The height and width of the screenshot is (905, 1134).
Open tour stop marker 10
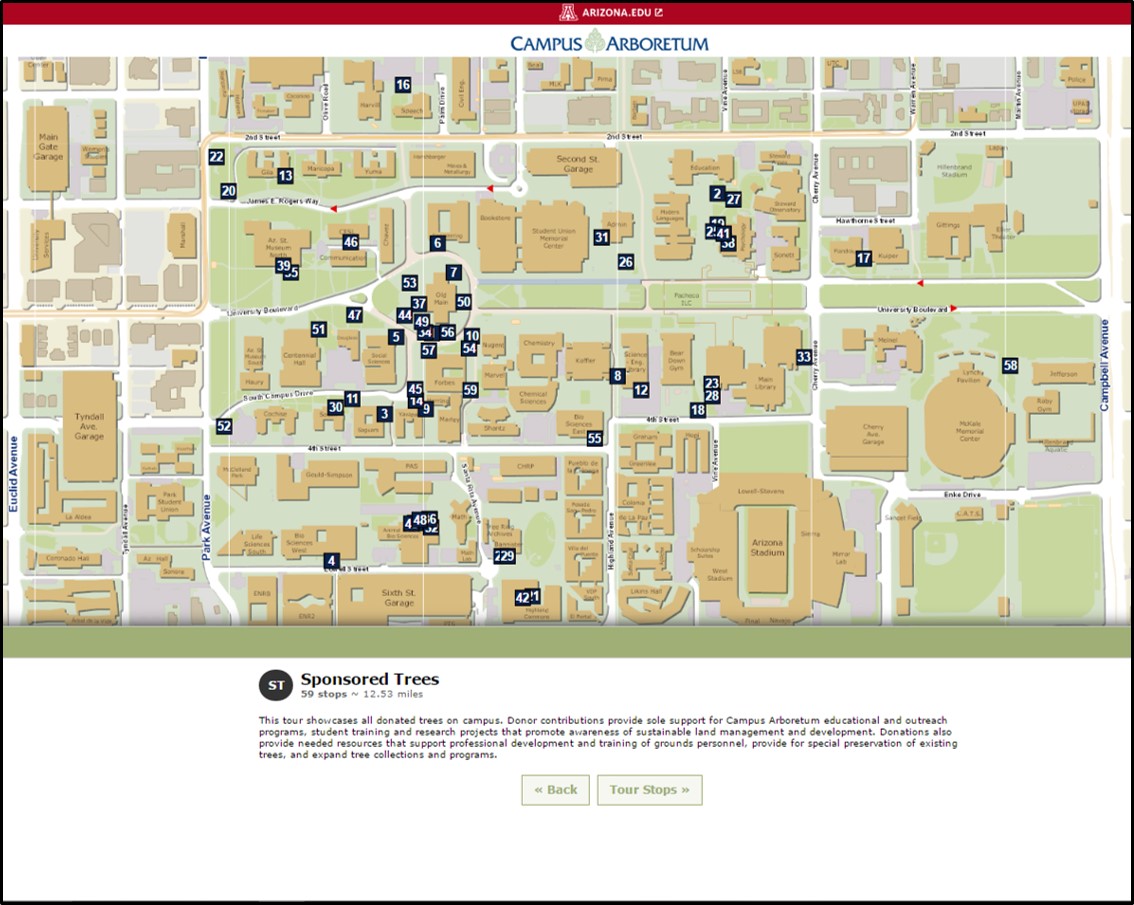[x=472, y=336]
